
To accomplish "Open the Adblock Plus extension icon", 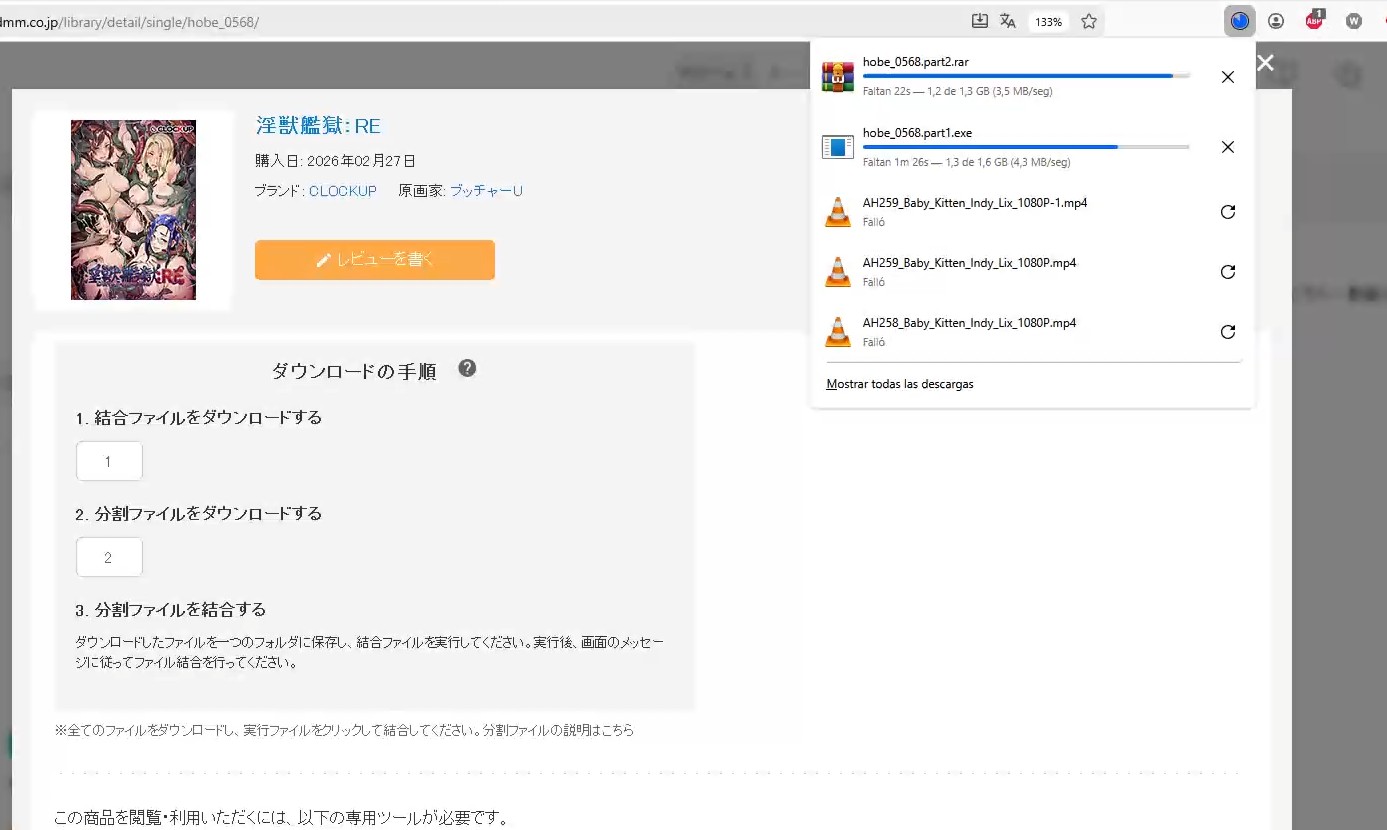I will pyautogui.click(x=1315, y=20).
